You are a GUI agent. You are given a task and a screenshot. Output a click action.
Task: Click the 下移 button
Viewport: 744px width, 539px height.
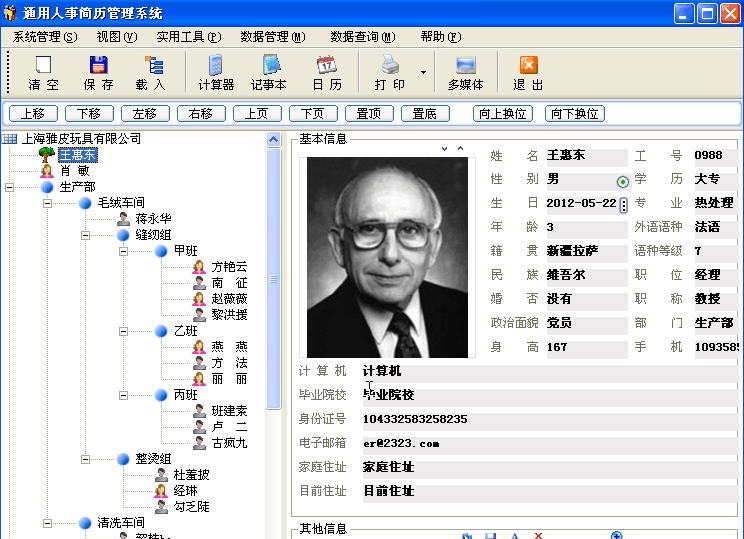[89, 113]
